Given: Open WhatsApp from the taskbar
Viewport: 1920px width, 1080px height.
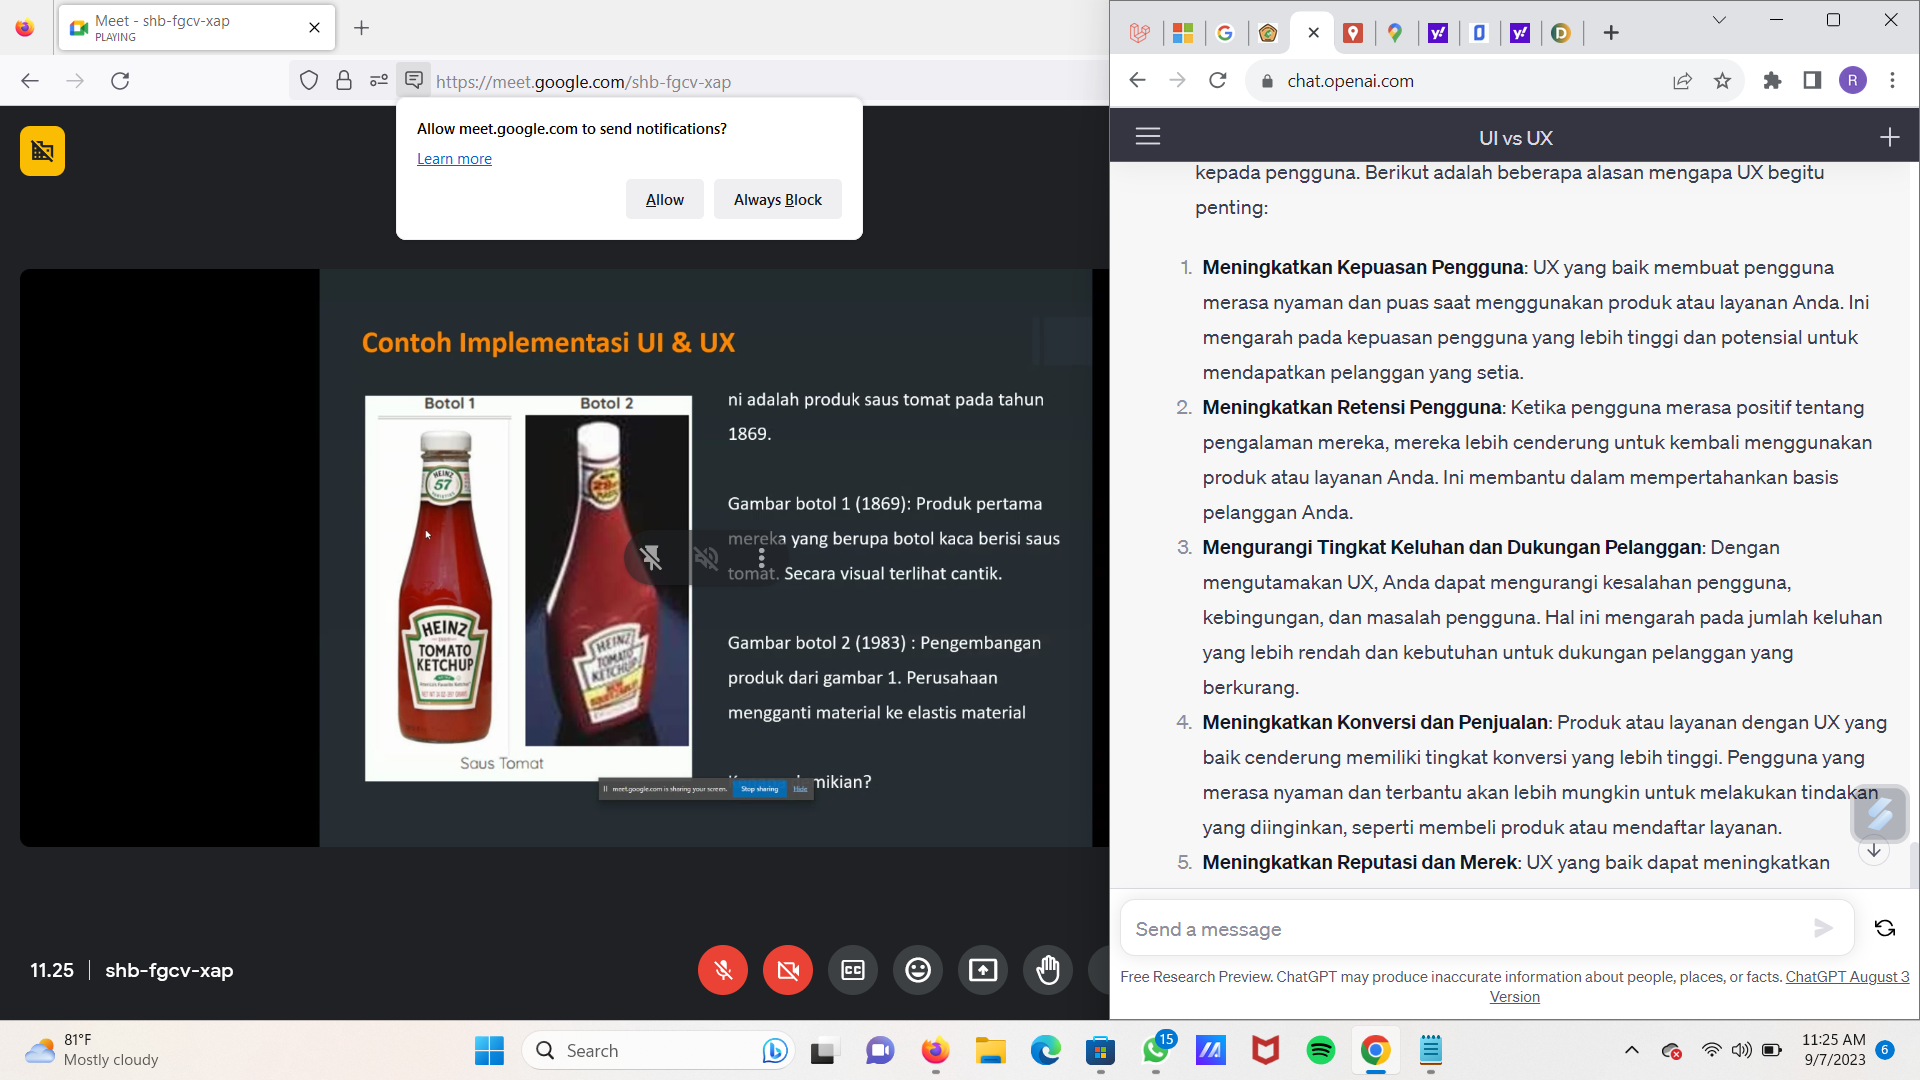Looking at the screenshot, I should point(1156,1051).
